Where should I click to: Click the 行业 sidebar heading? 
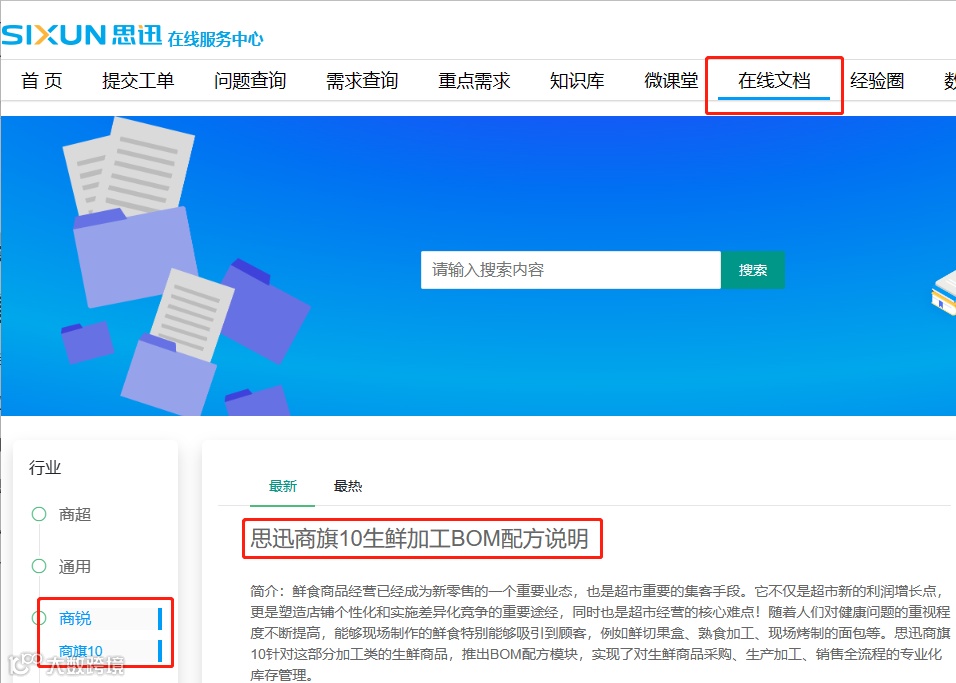point(45,468)
